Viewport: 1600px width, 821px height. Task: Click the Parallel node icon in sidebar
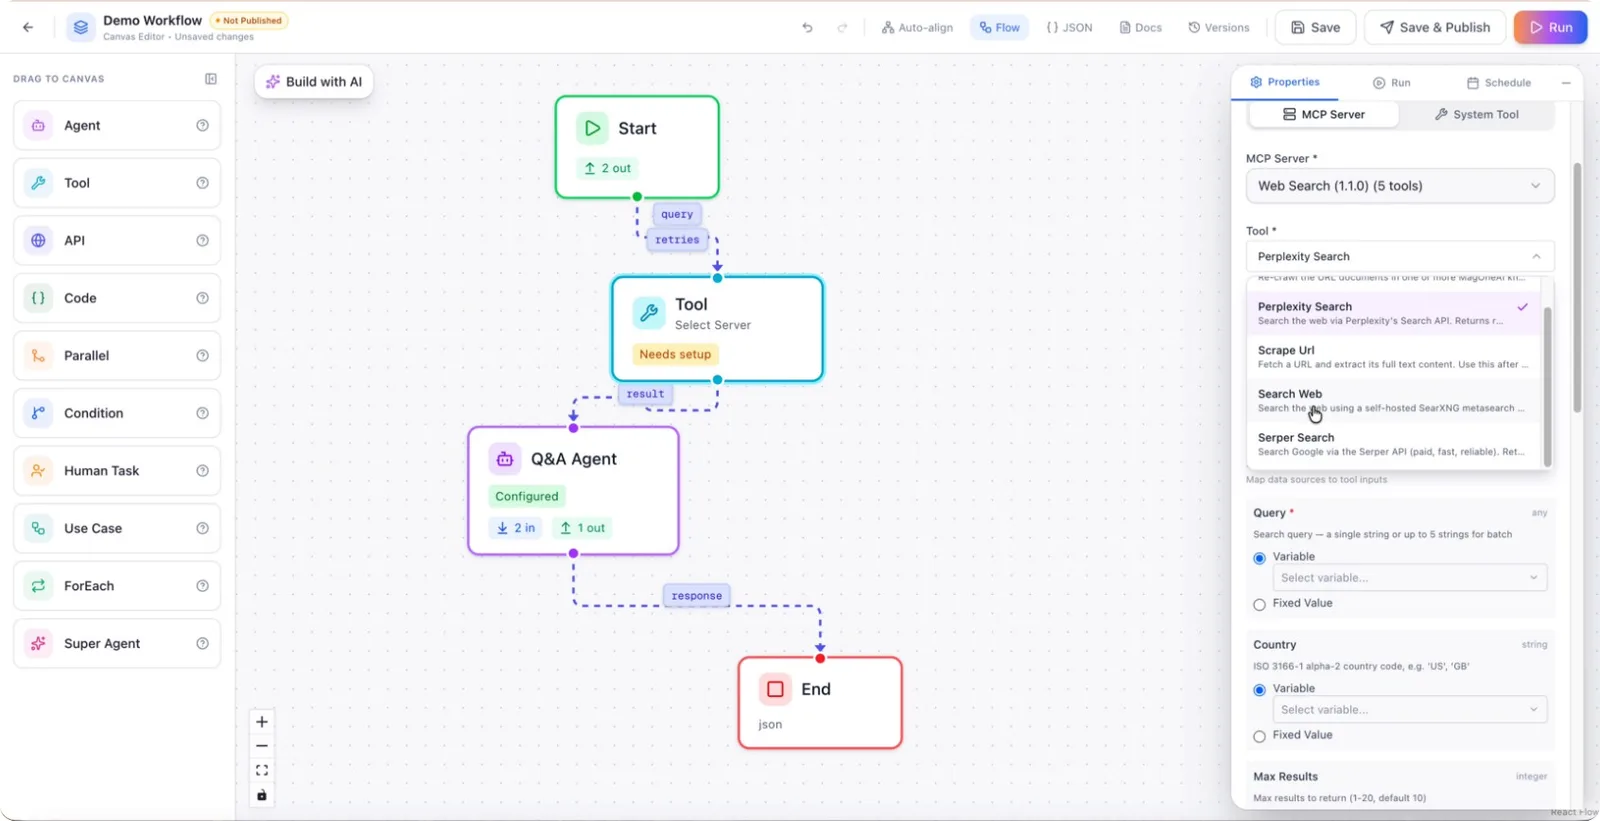[x=38, y=356]
